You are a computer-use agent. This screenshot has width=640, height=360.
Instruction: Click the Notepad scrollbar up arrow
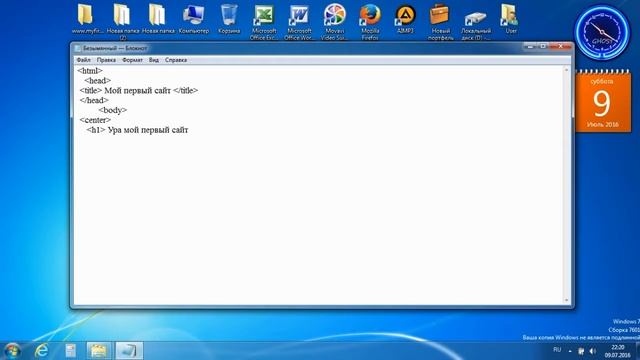[x=567, y=70]
